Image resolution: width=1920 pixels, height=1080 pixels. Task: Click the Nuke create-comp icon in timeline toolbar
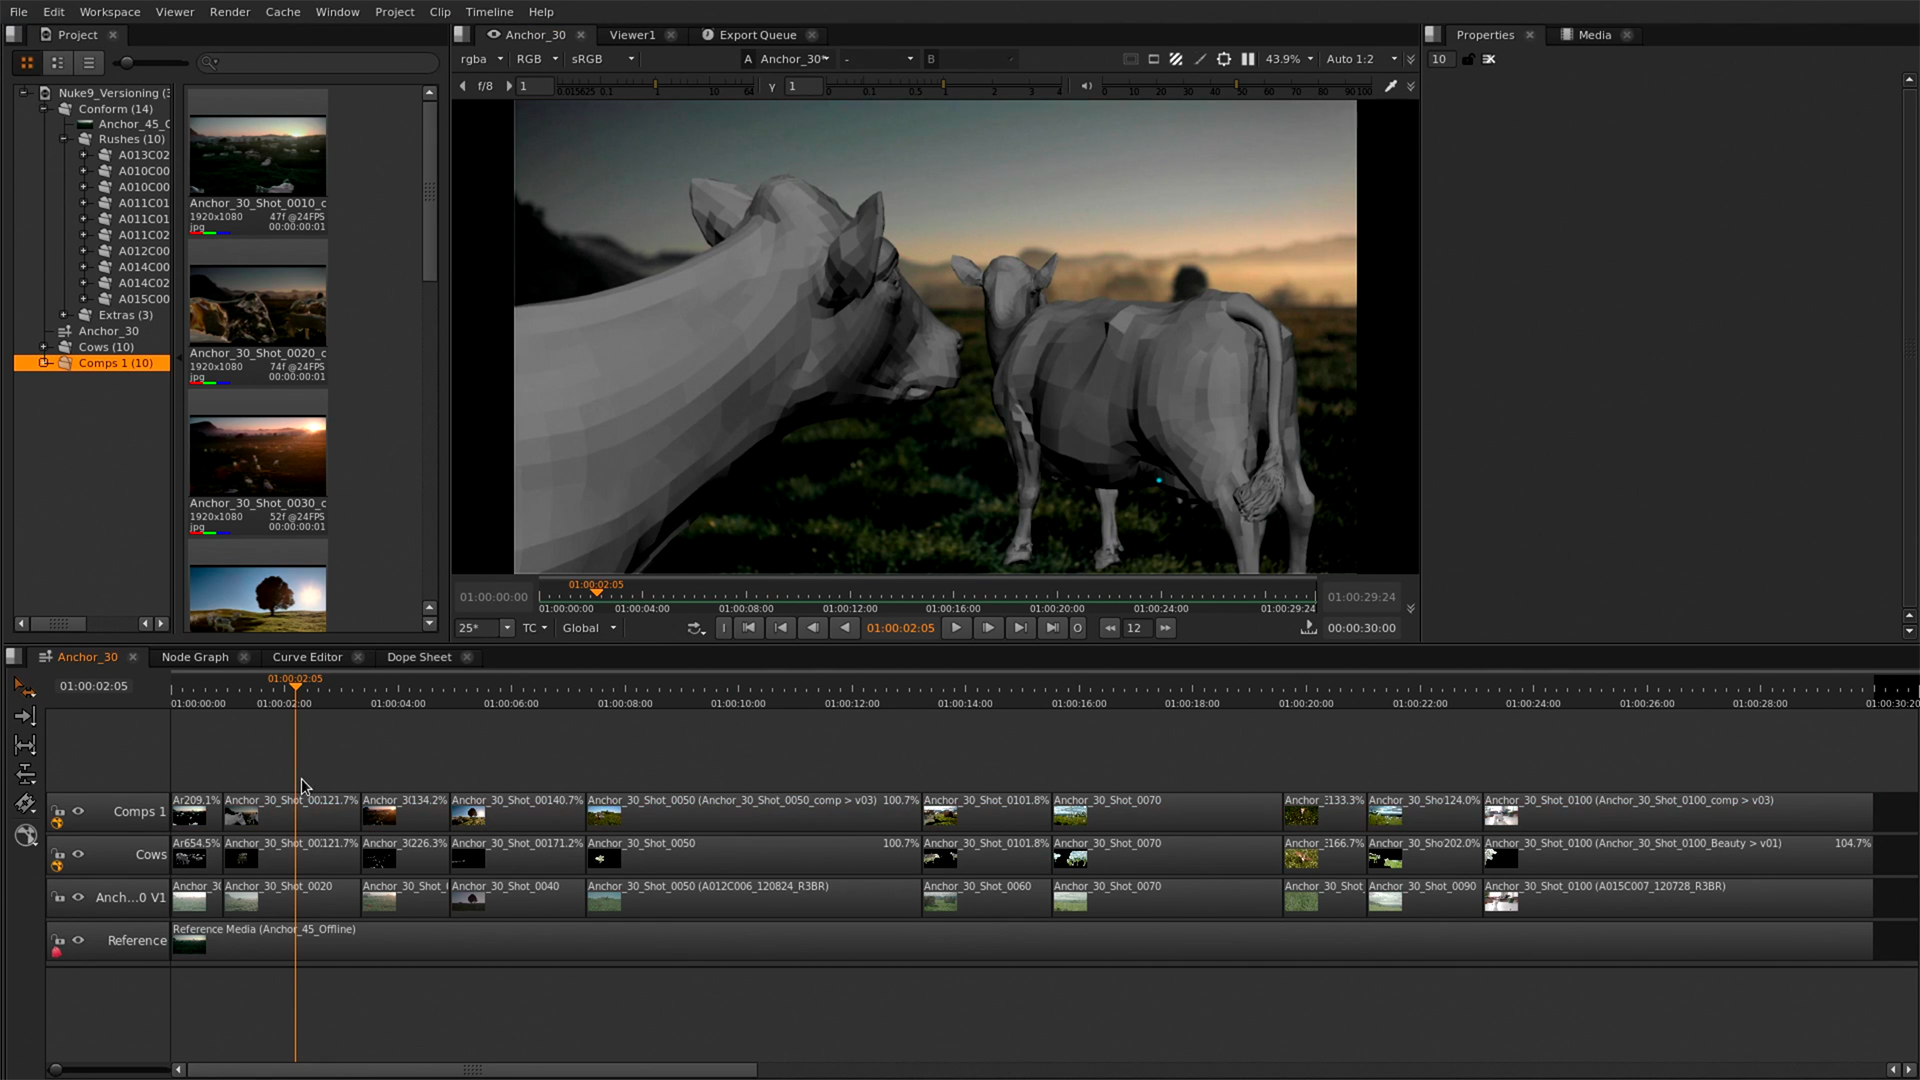(x=26, y=836)
